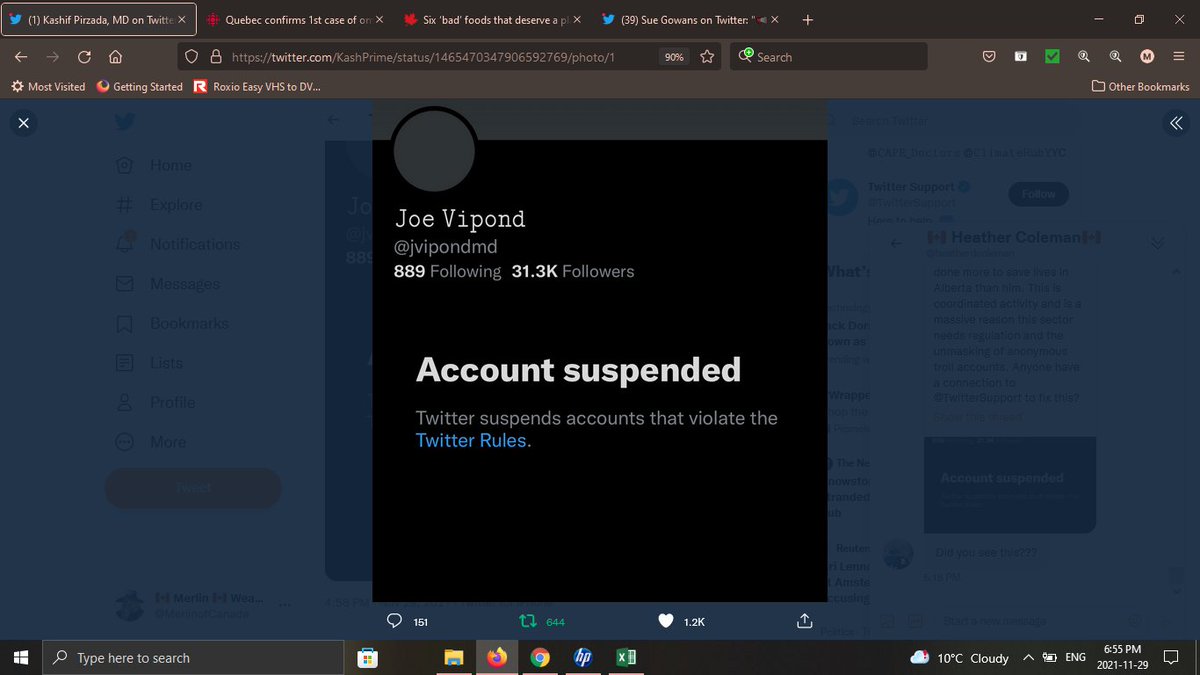Open Microsoft Store from taskbar

tap(368, 657)
